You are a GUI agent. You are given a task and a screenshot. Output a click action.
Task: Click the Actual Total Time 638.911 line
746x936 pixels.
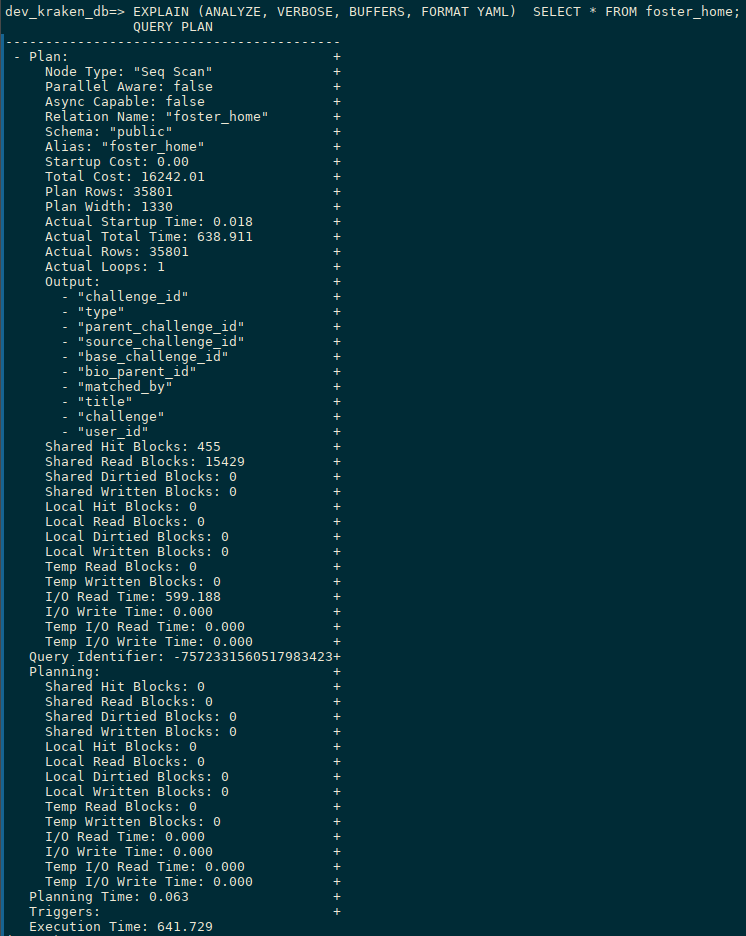pyautogui.click(x=149, y=236)
